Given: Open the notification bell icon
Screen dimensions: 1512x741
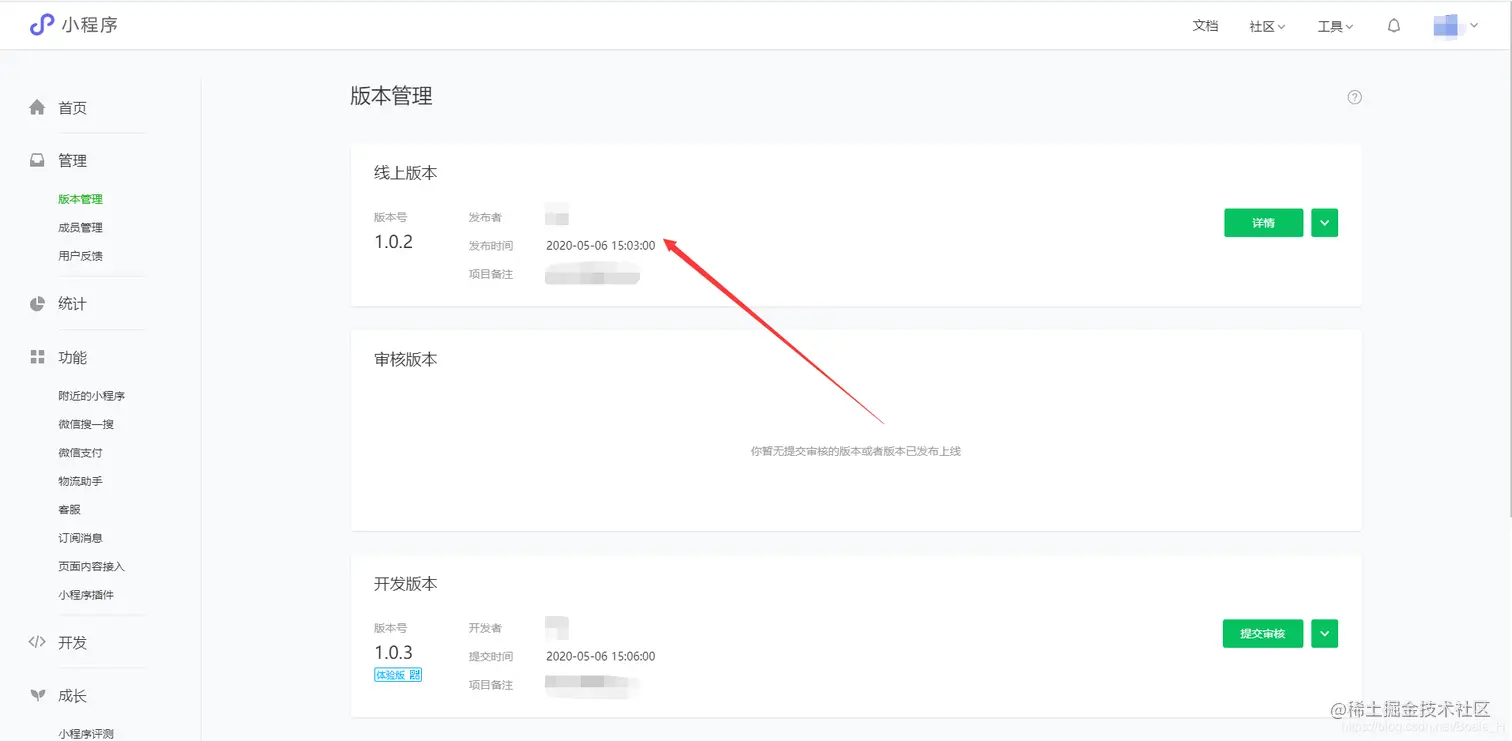Looking at the screenshot, I should coord(1394,26).
